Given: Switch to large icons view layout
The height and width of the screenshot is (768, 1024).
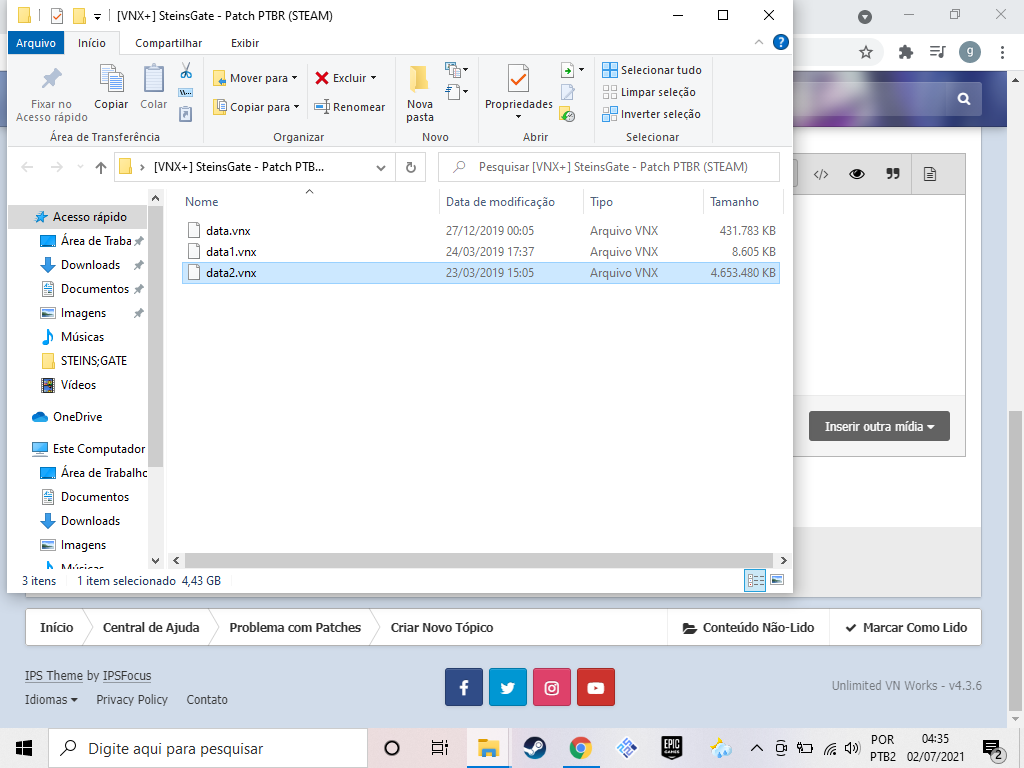Looking at the screenshot, I should (776, 580).
